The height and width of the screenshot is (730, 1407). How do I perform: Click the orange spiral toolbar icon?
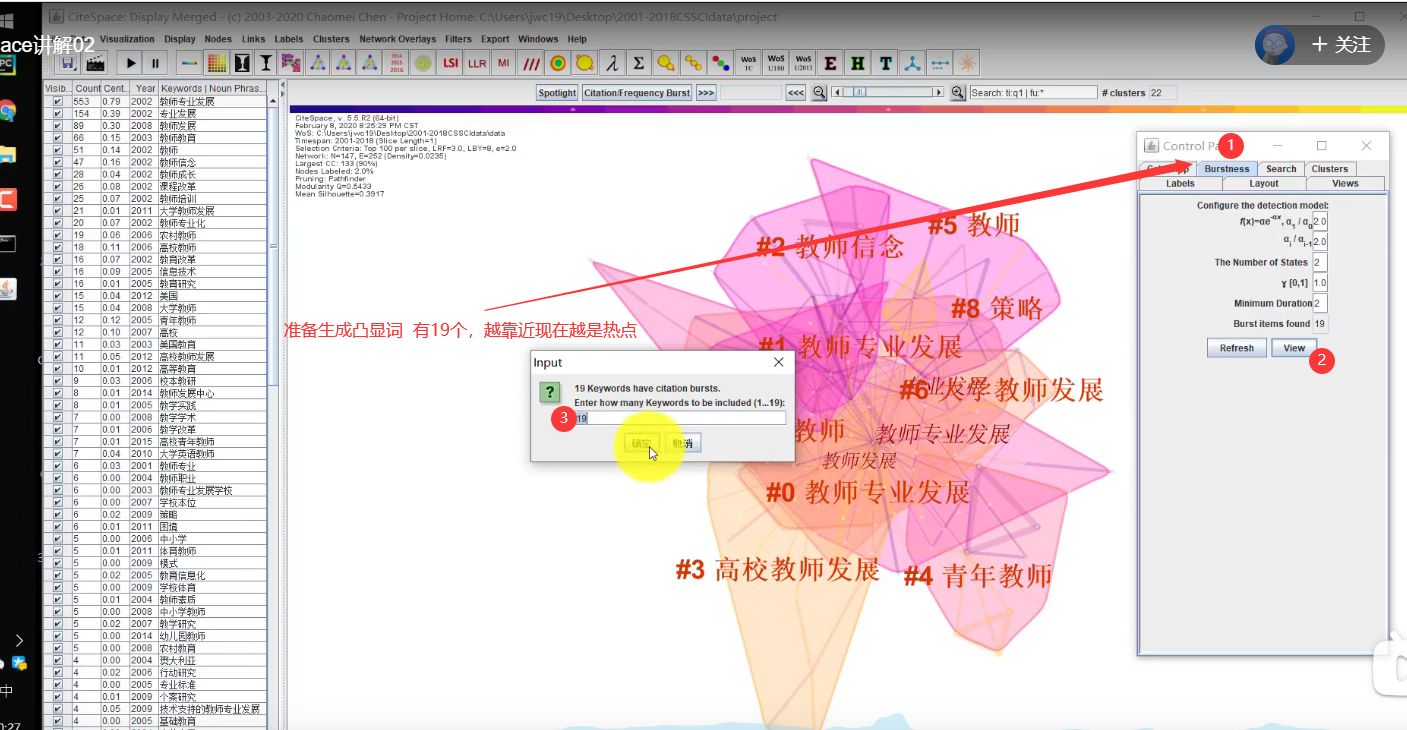click(966, 63)
